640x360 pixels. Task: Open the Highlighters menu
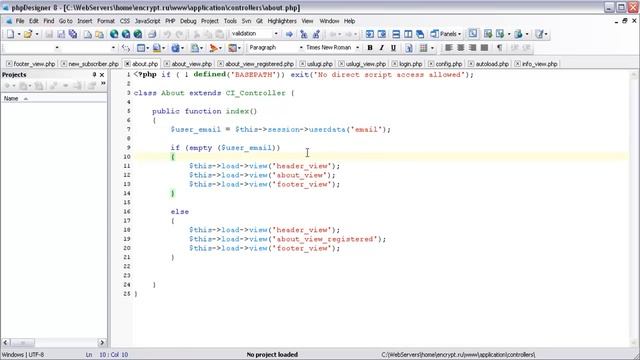point(282,21)
